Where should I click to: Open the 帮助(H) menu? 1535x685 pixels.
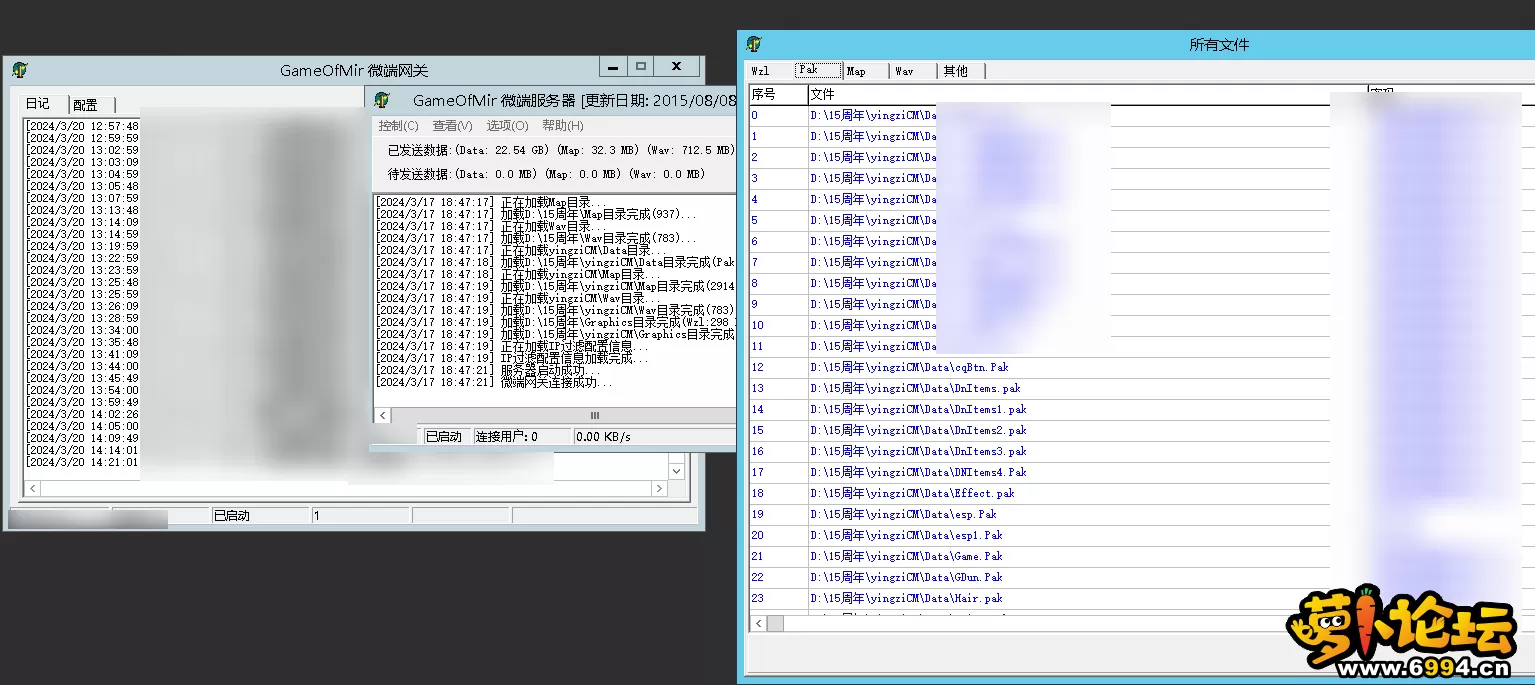562,126
